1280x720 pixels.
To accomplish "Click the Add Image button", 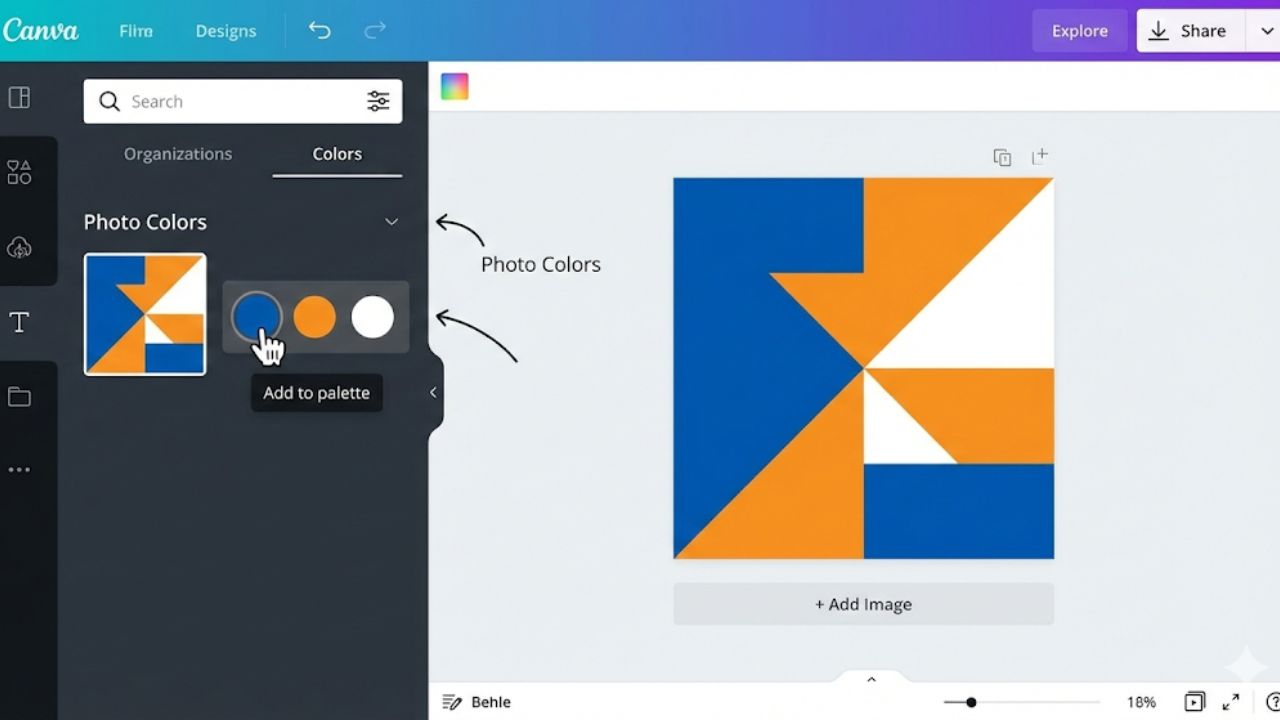I will pyautogui.click(x=863, y=604).
